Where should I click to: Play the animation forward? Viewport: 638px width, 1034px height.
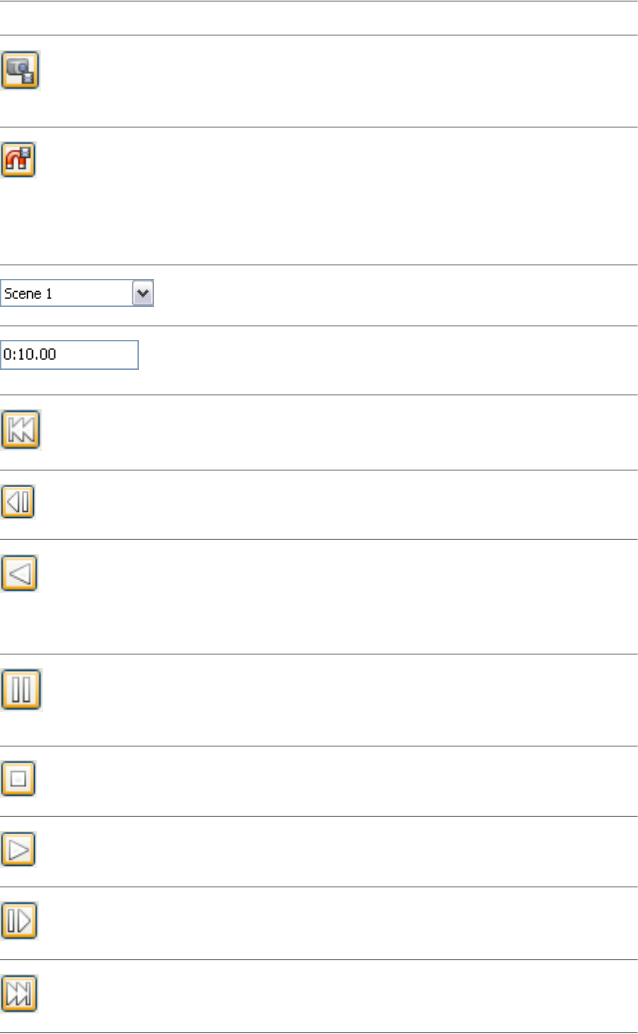point(19,849)
